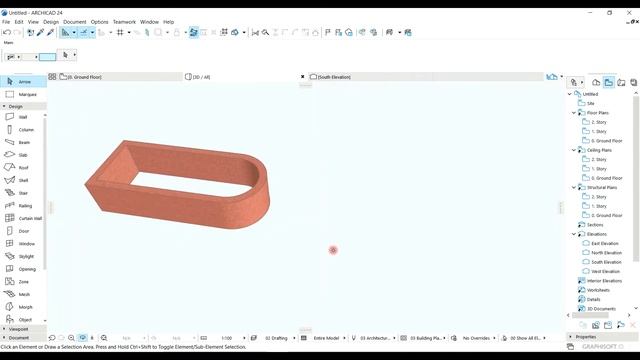The image size is (640, 360).
Task: Select the Marquee tool
Action: click(23, 94)
